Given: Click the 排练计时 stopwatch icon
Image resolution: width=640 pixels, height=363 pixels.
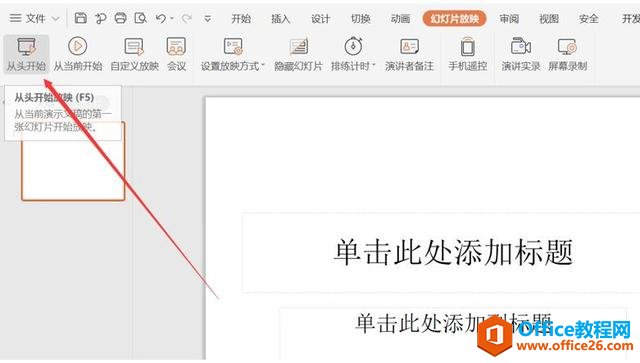Looking at the screenshot, I should (x=353, y=46).
